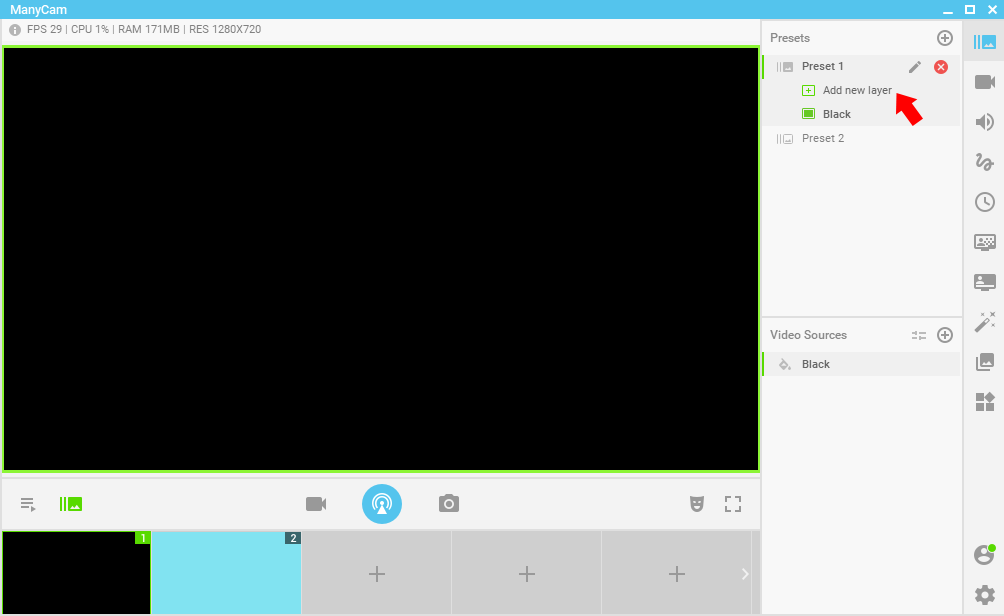Image resolution: width=1004 pixels, height=616 pixels.
Task: Select Preset 1 in the Presets list
Action: [x=861, y=67]
